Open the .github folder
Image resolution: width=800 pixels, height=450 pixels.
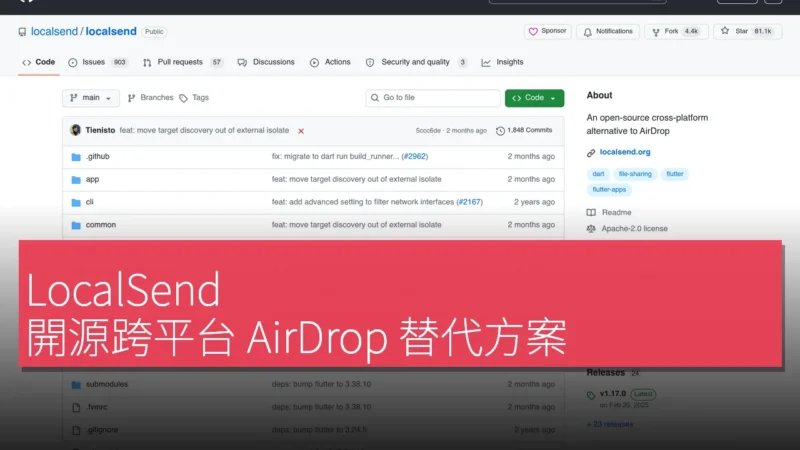pos(97,157)
